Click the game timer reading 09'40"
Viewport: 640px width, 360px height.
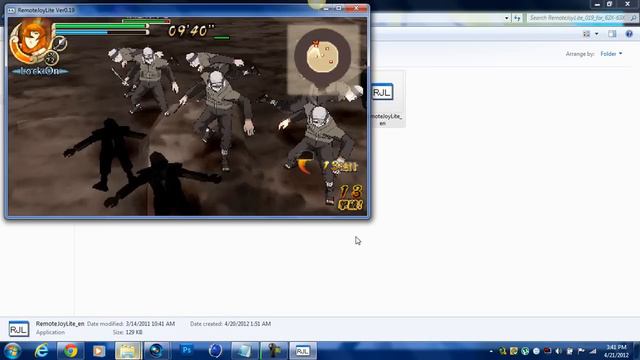pos(191,31)
